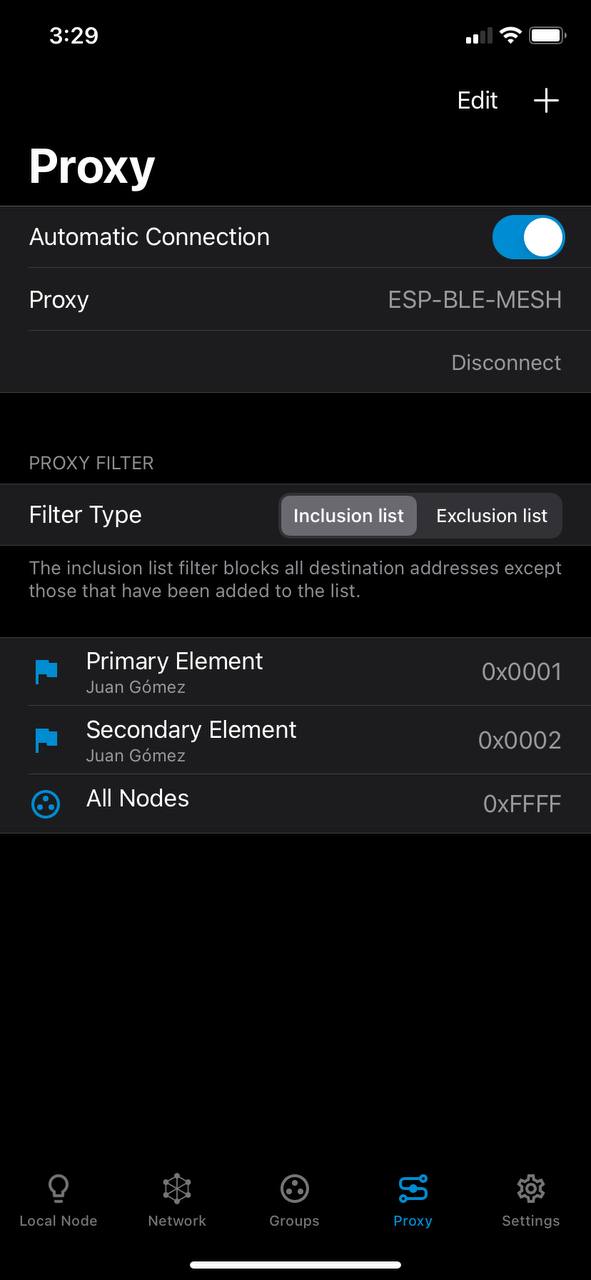The height and width of the screenshot is (1280, 591).
Task: Select the Primary Element row
Action: tap(295, 671)
